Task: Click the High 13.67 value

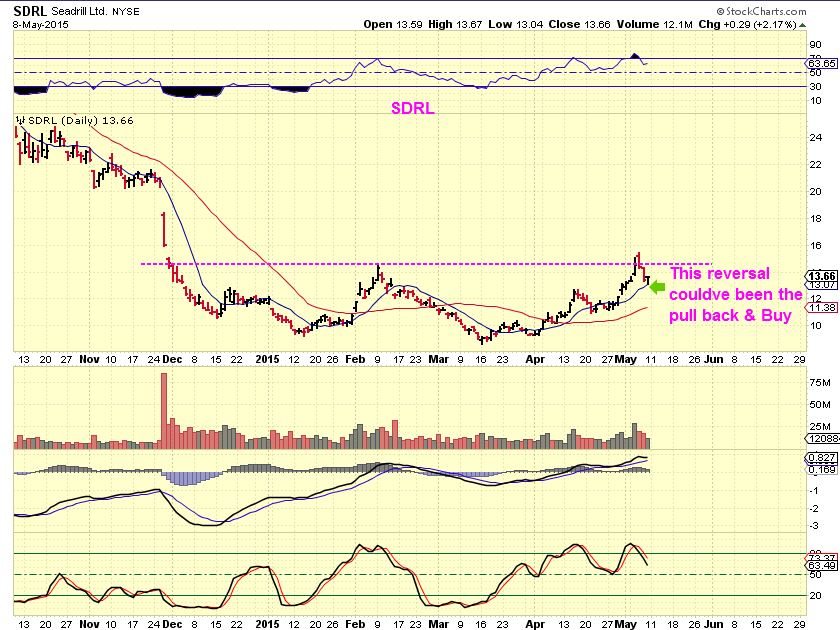Action: (455, 25)
